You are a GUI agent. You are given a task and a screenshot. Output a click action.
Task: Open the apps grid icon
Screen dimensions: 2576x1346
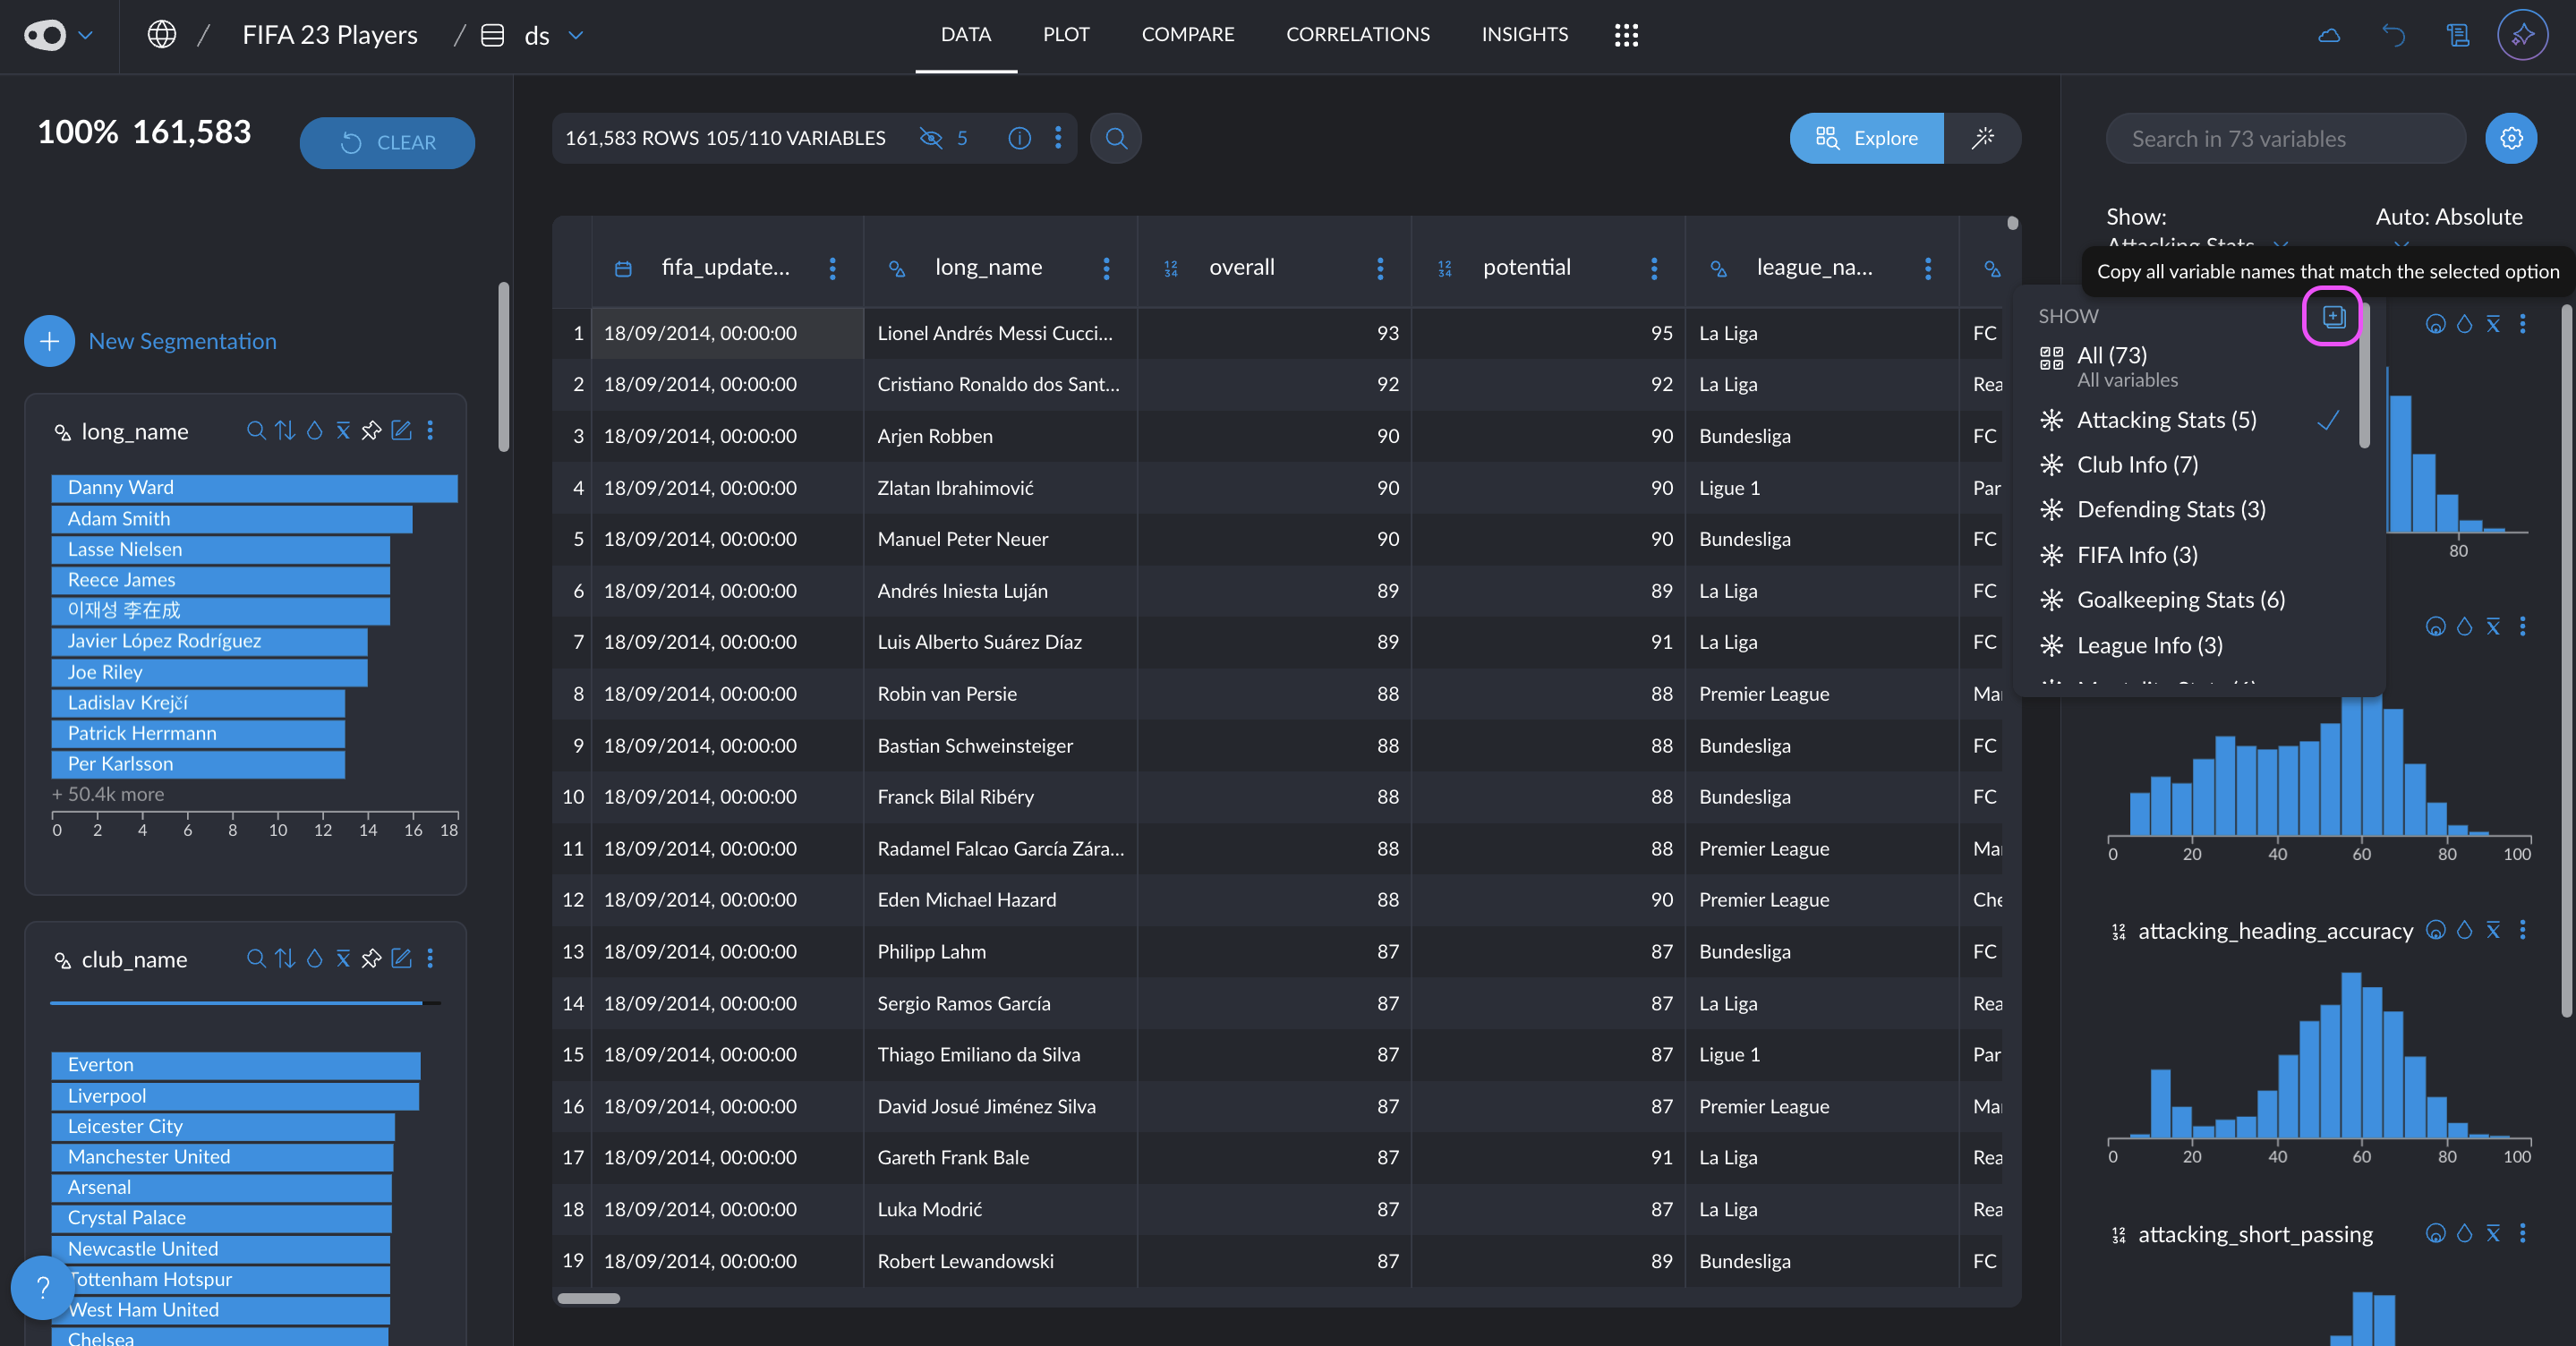click(1626, 35)
